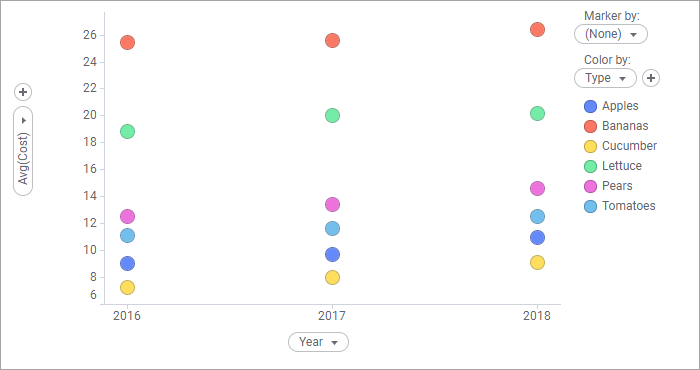Open the Avg(Cost) axis selector
Screen dimensions: 700x370
[x=23, y=151]
